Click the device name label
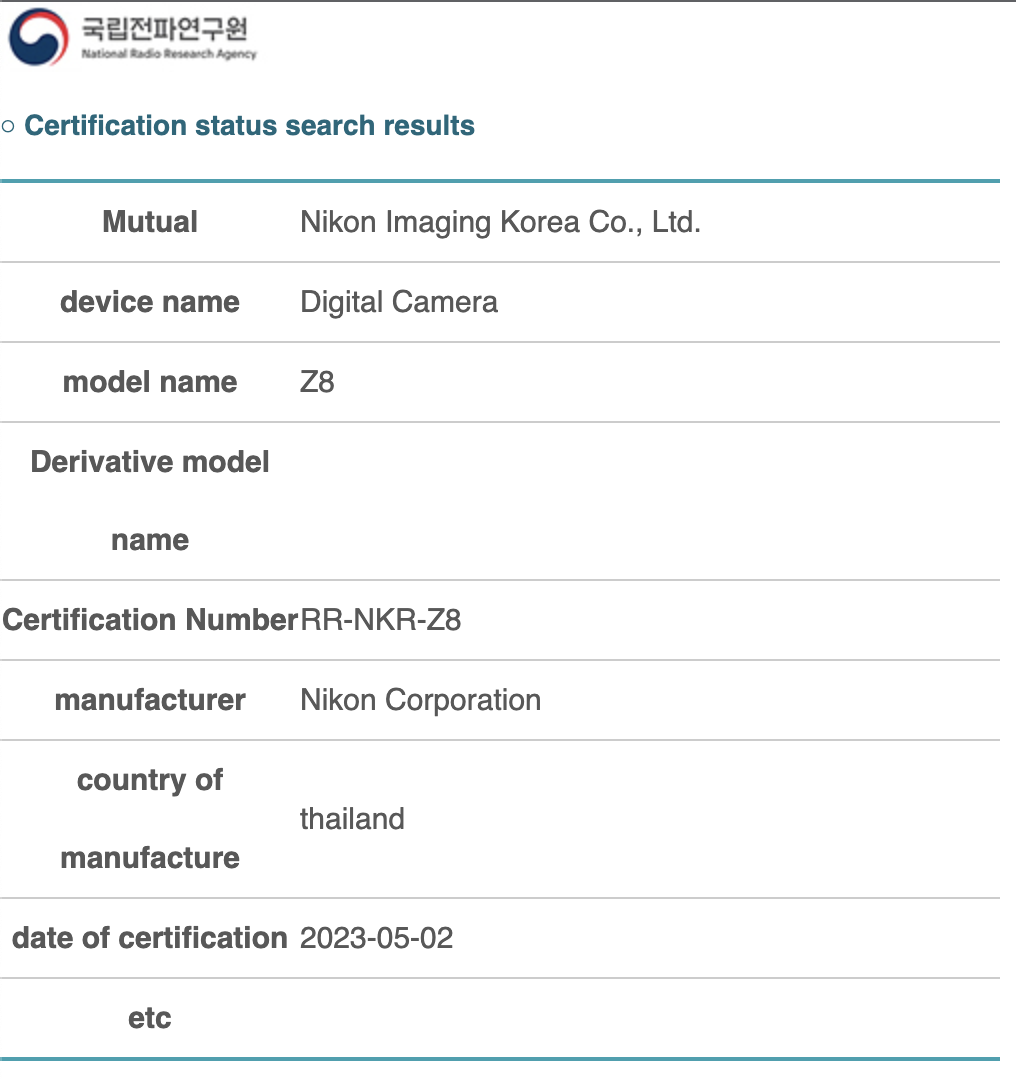 click(x=150, y=302)
